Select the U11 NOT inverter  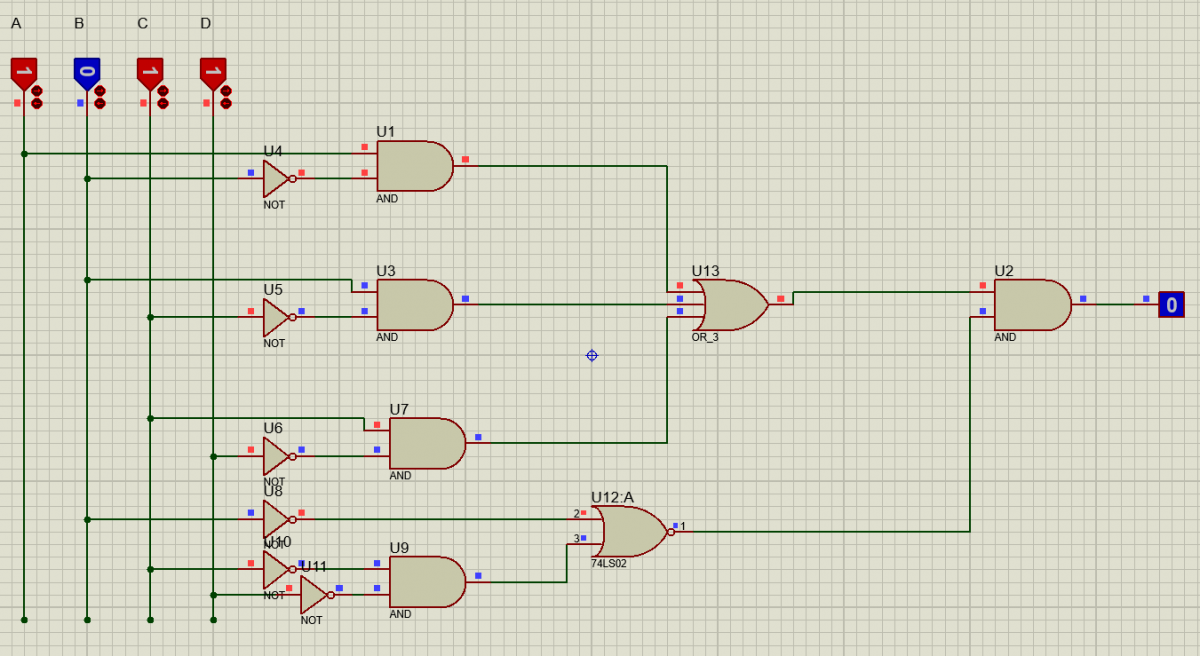pos(314,595)
